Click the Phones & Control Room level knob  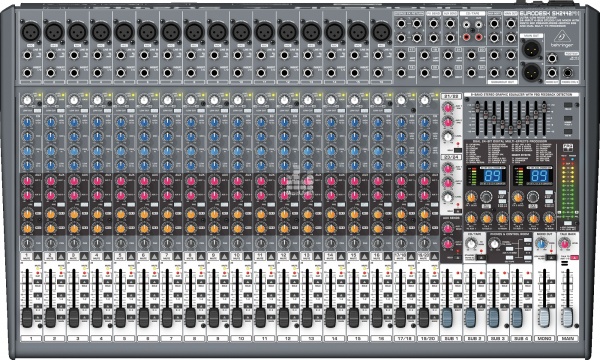(495, 244)
